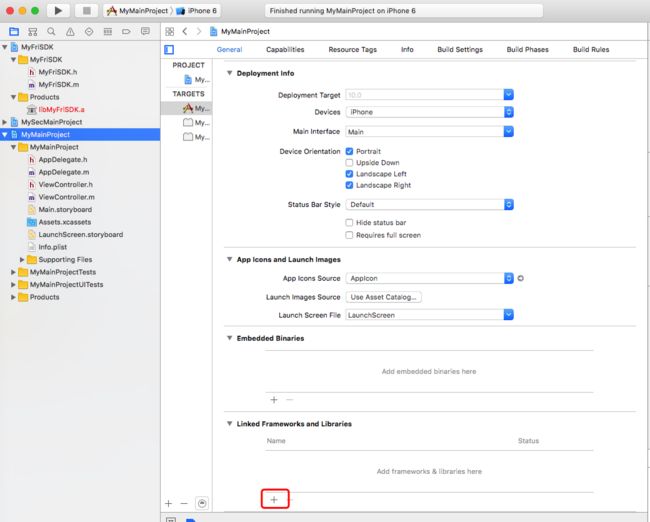This screenshot has width=650, height=522.
Task: Select project entry under PROJECT heading
Action: point(197,79)
